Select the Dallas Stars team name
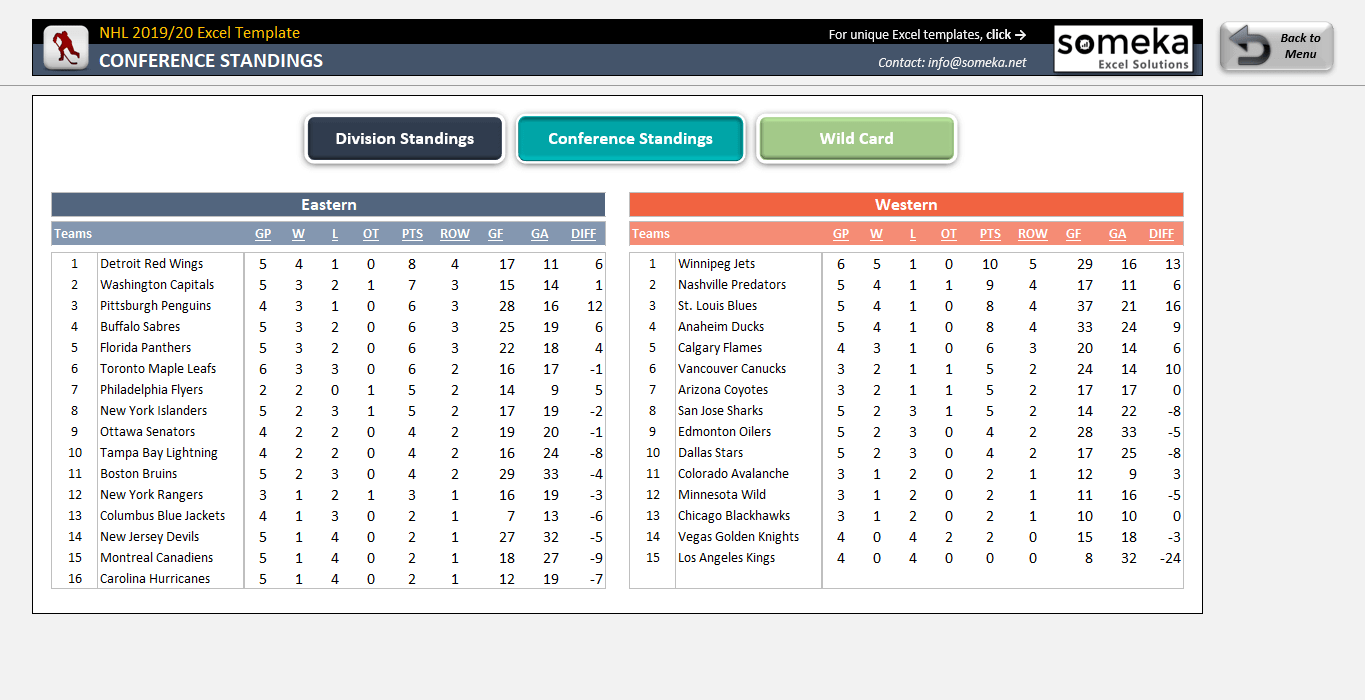This screenshot has width=1365, height=700. click(x=711, y=453)
